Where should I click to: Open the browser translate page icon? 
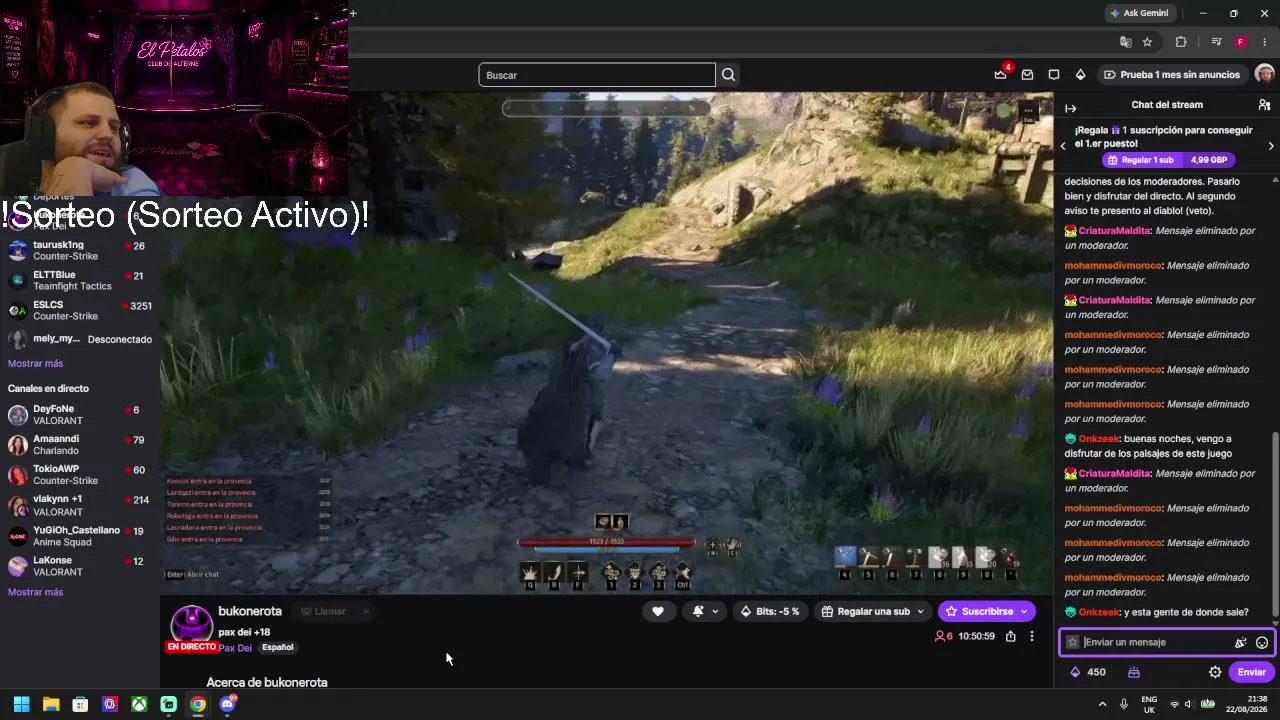click(1126, 42)
